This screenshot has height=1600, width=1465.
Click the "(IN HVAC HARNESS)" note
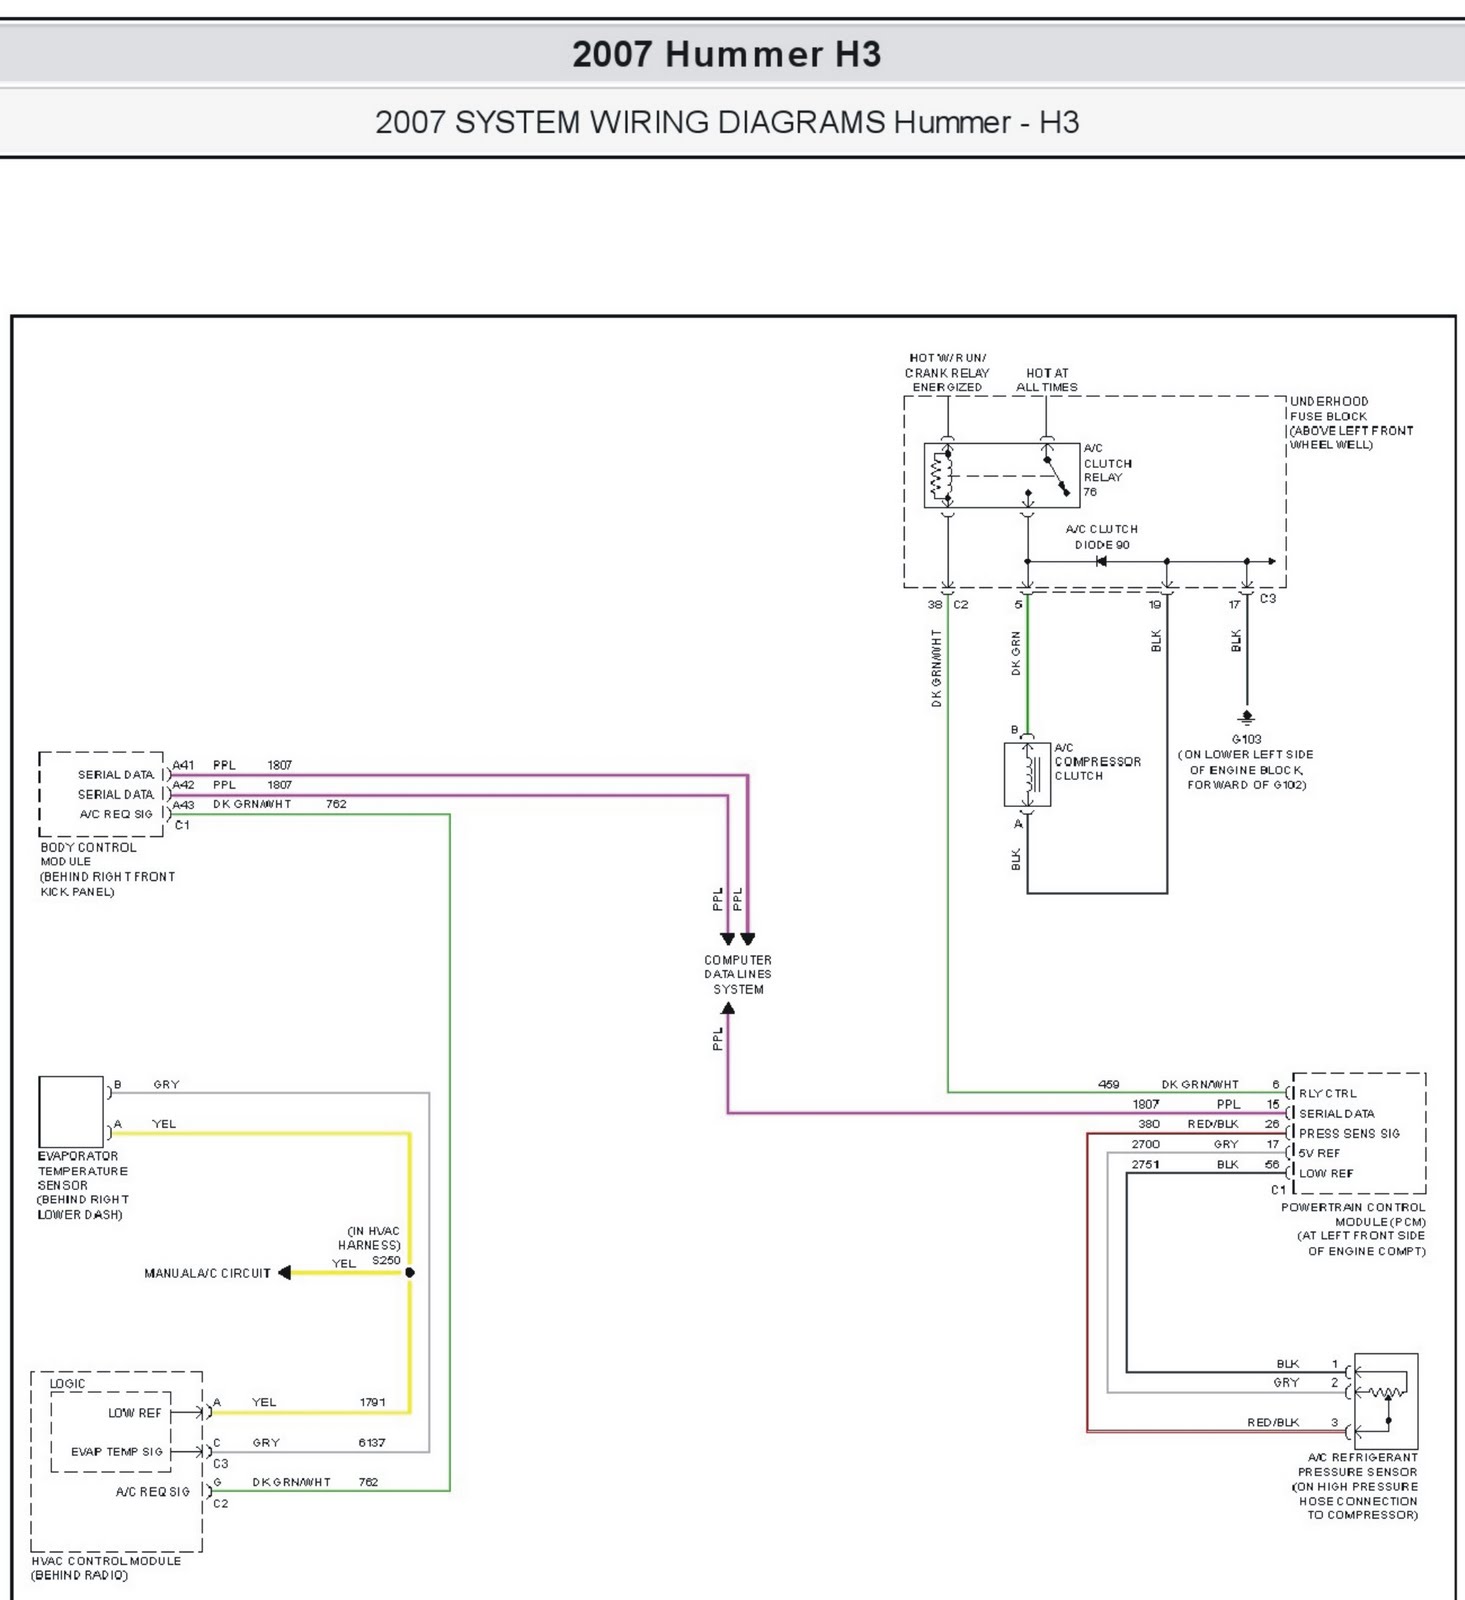[x=369, y=1238]
